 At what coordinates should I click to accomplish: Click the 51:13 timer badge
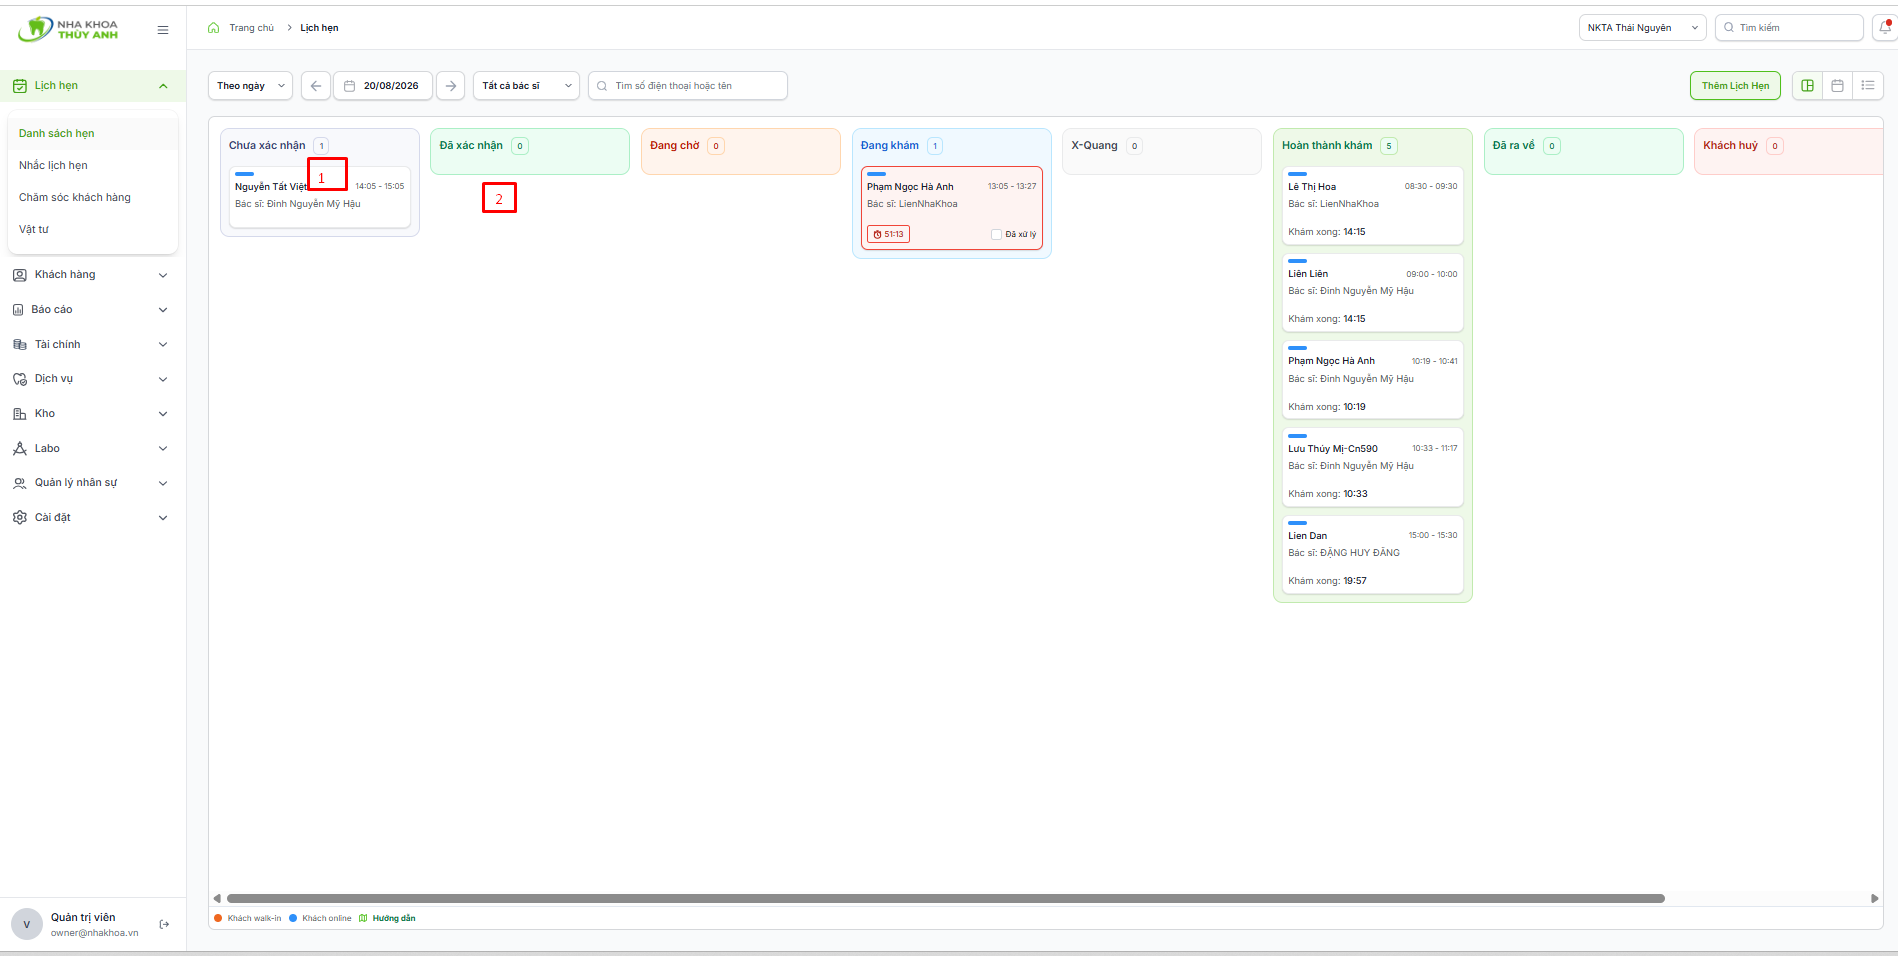coord(888,234)
